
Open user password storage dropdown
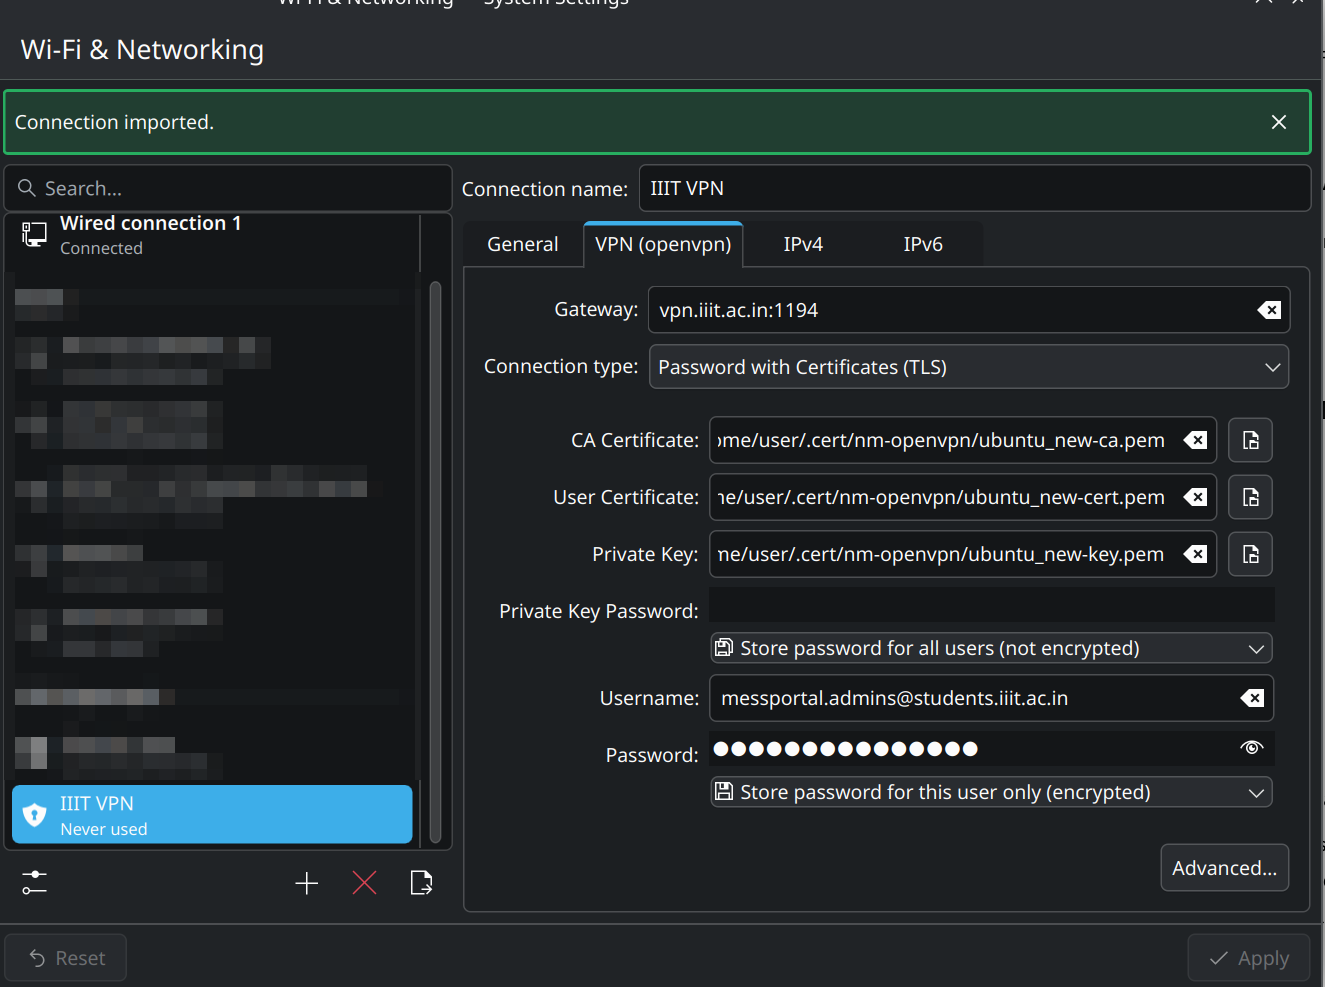[x=991, y=792]
